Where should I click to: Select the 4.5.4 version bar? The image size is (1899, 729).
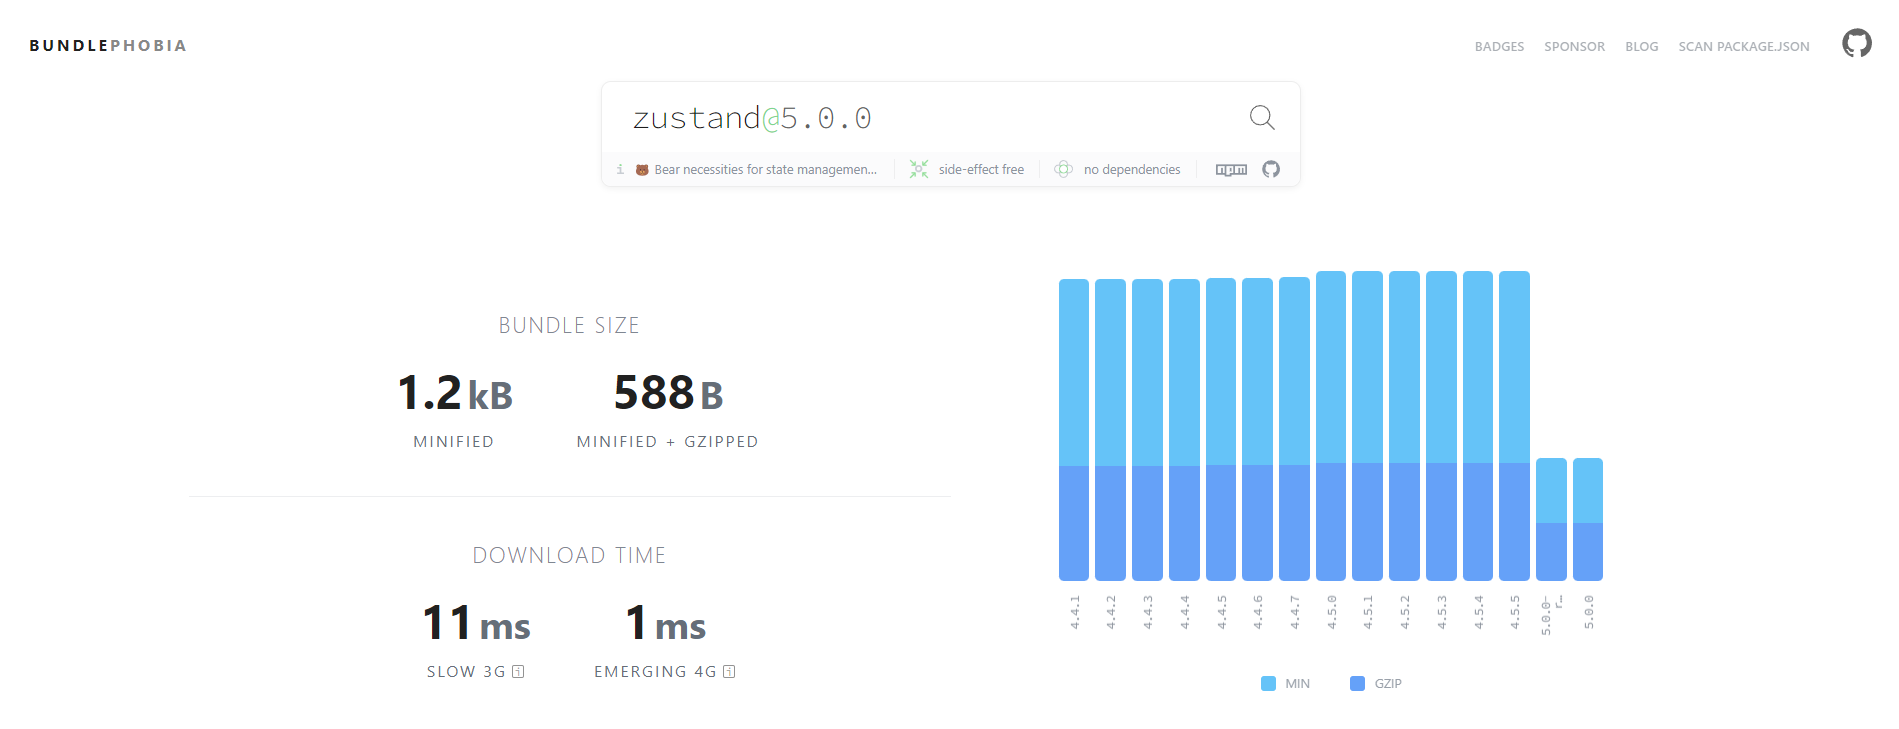coord(1478,426)
